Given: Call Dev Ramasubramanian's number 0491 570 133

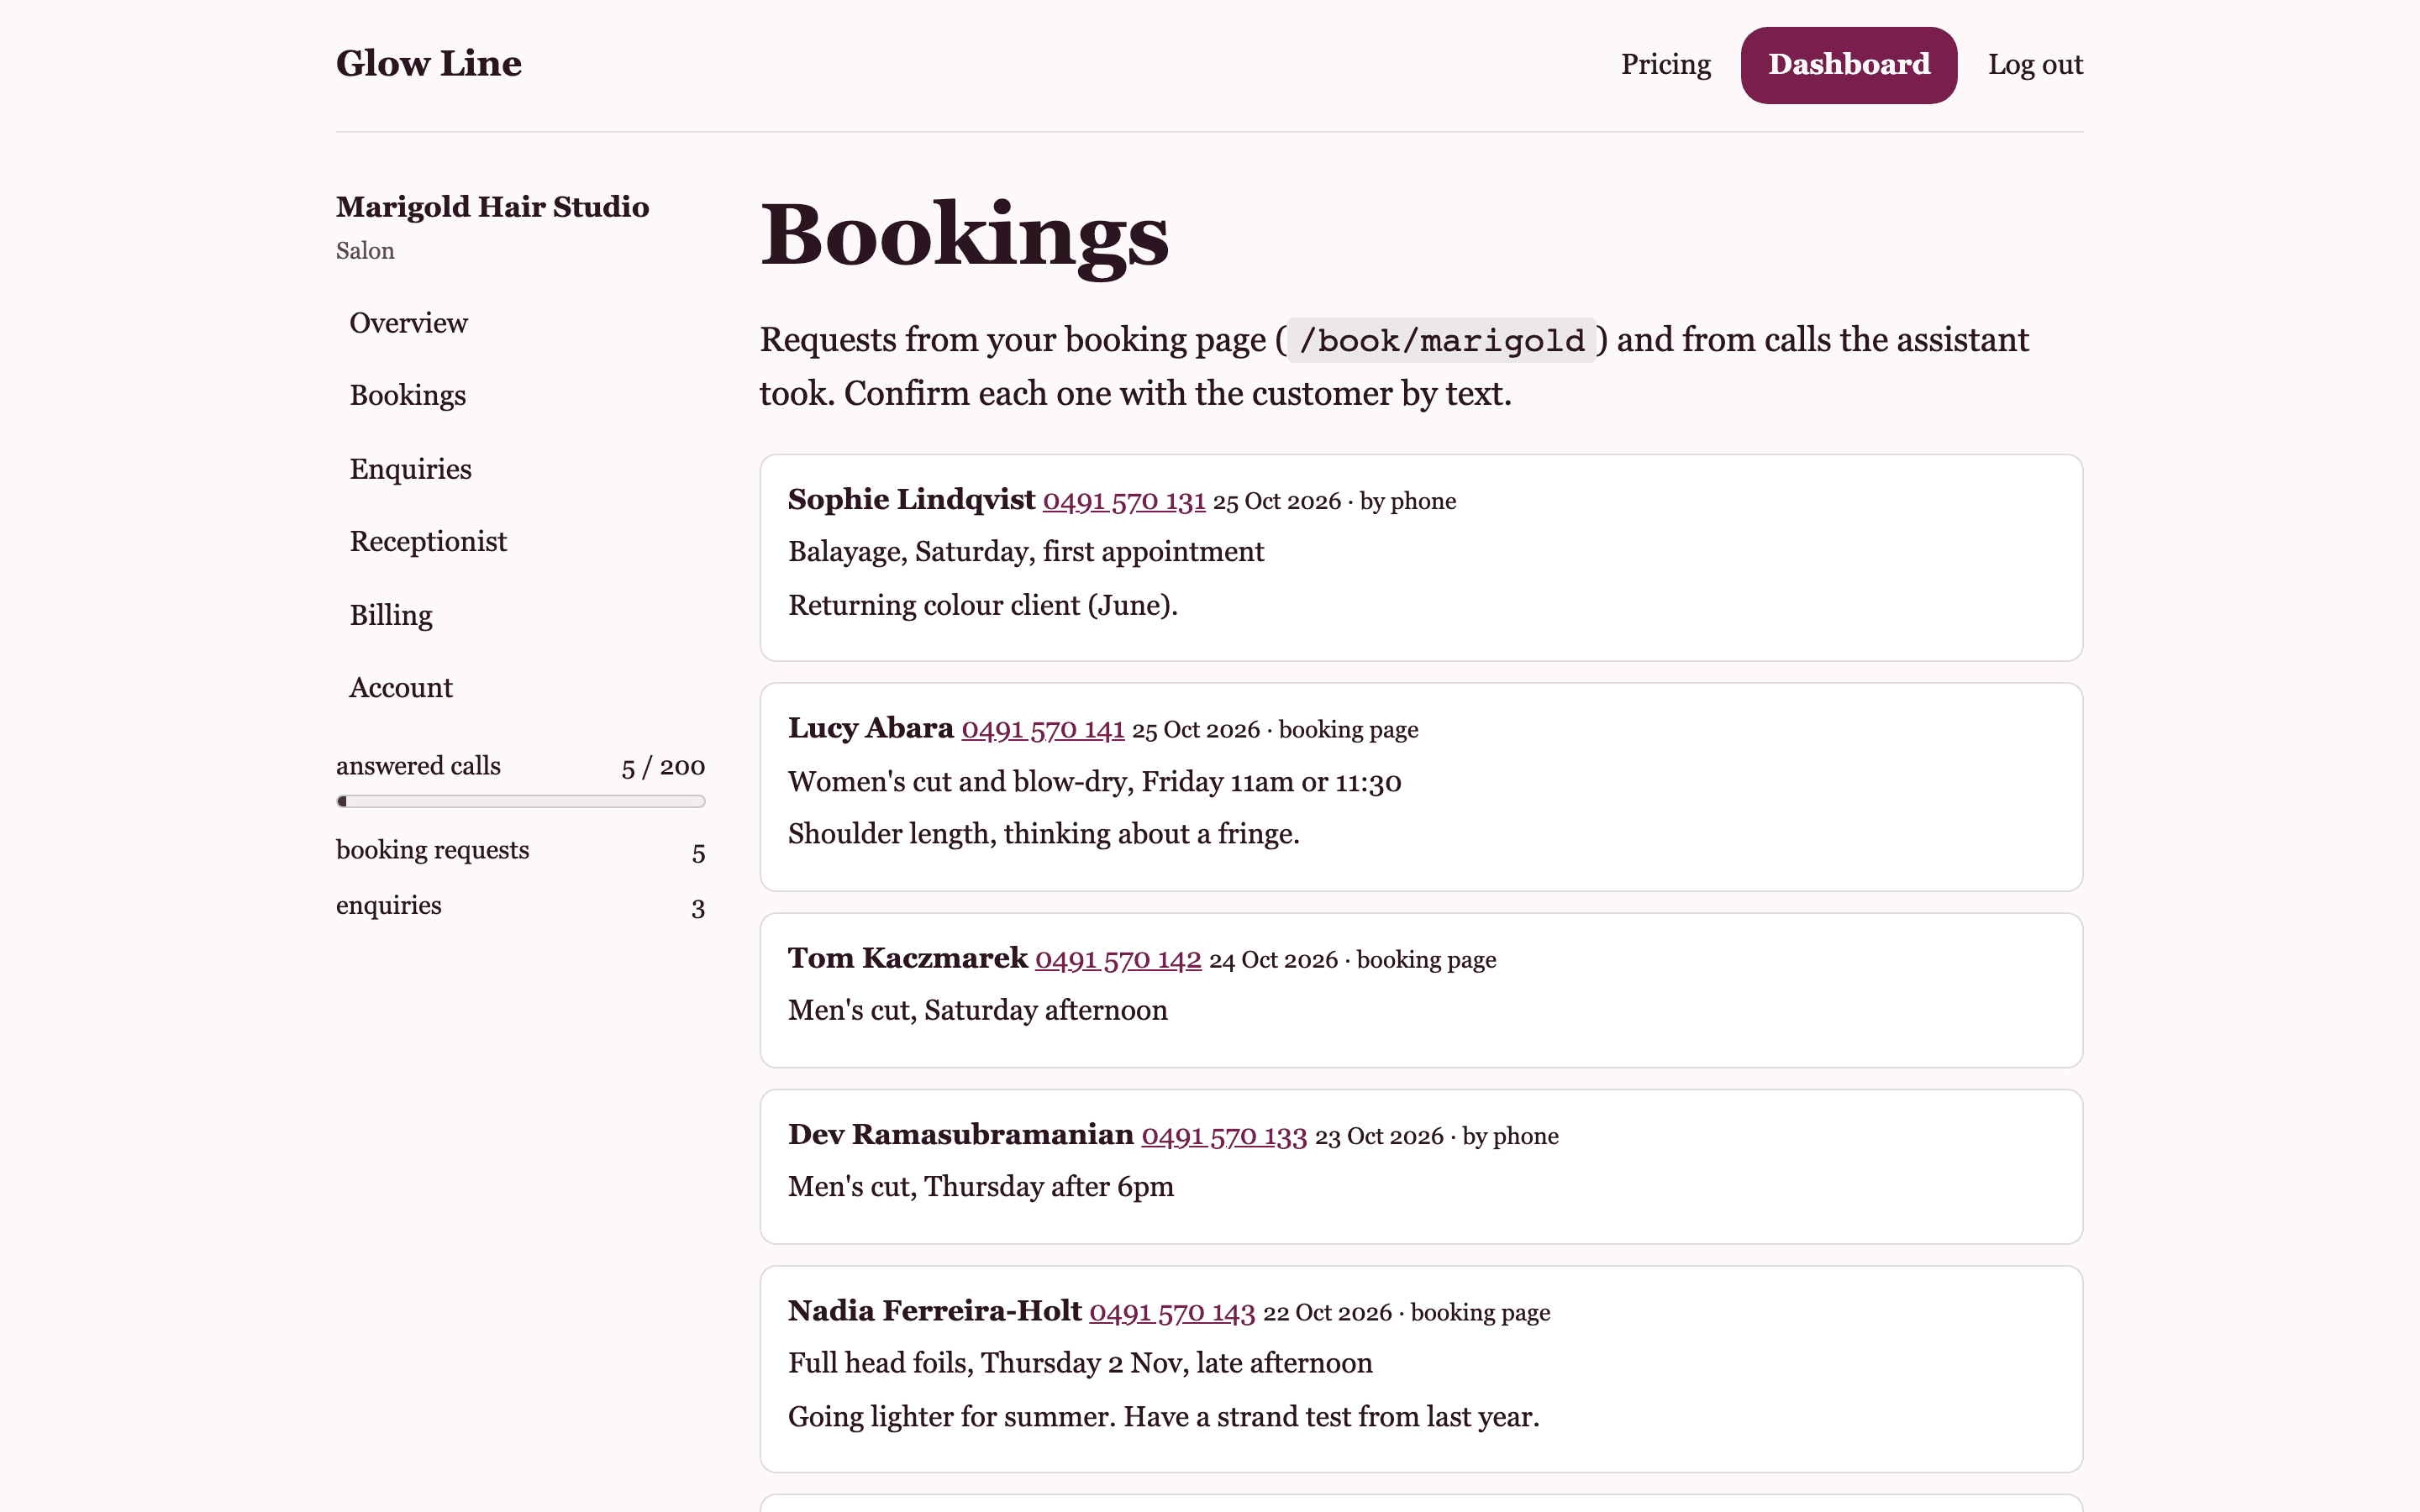Looking at the screenshot, I should tap(1224, 1136).
